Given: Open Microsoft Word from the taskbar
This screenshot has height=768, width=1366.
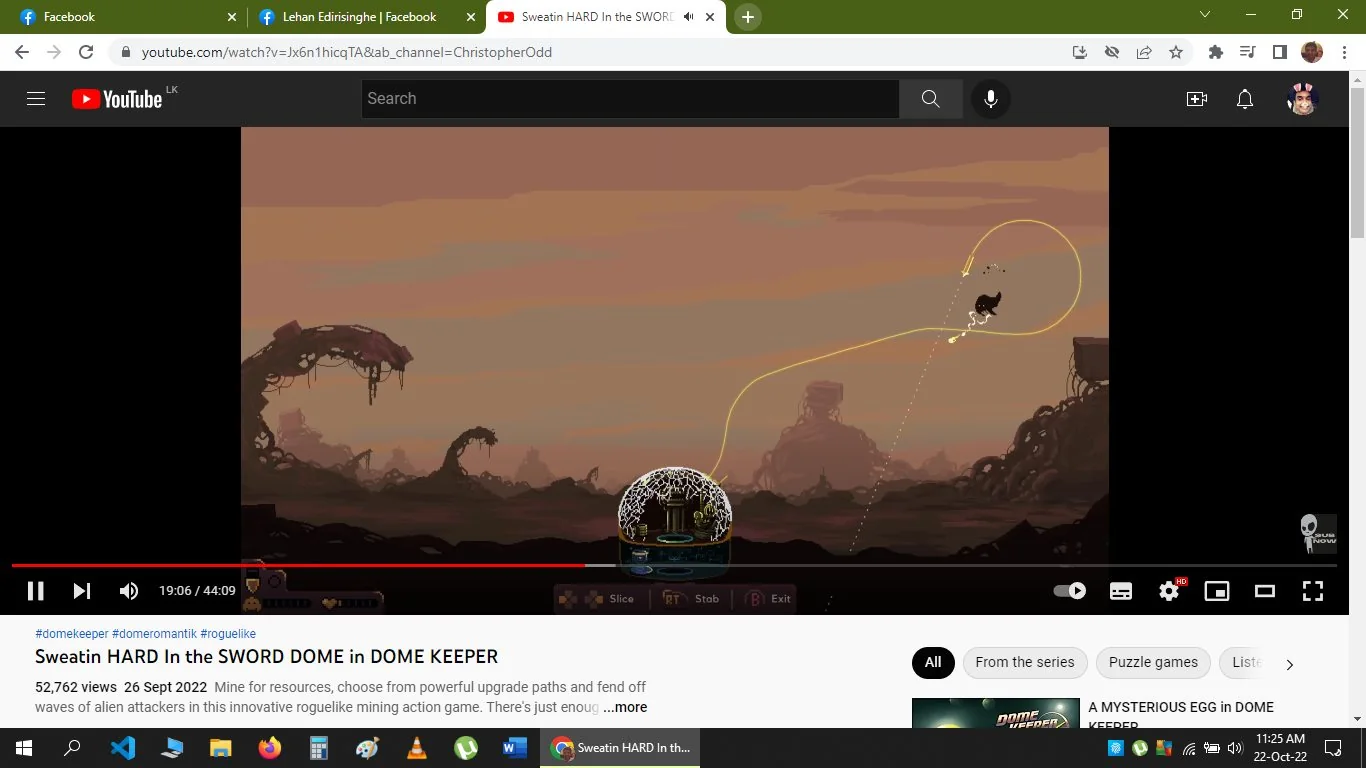Looking at the screenshot, I should 515,748.
